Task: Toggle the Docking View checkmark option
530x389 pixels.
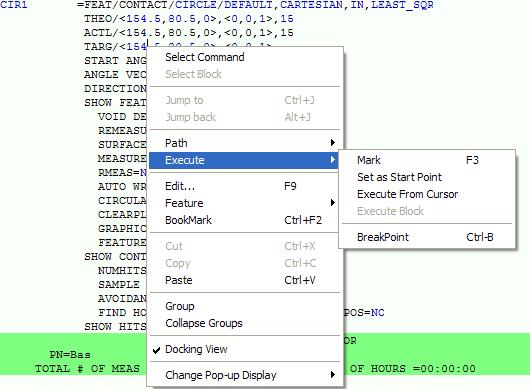Action: tap(244, 349)
